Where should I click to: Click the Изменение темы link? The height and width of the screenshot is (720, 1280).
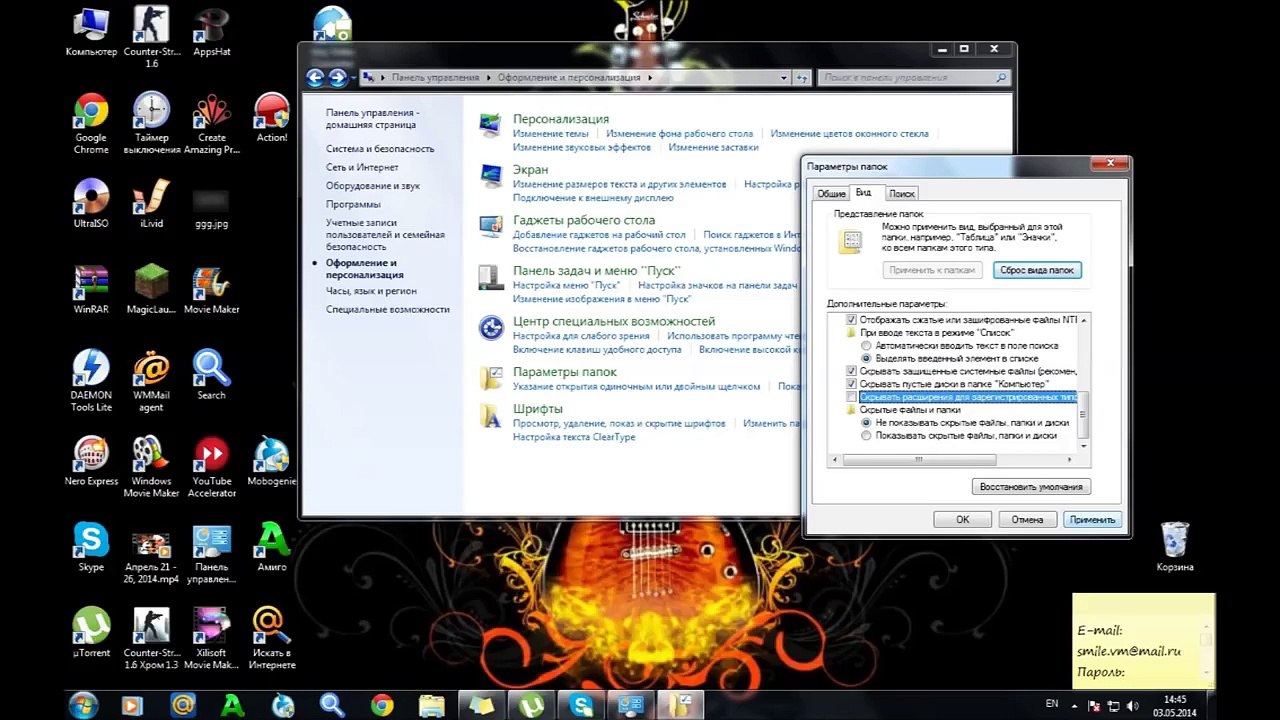pyautogui.click(x=550, y=133)
